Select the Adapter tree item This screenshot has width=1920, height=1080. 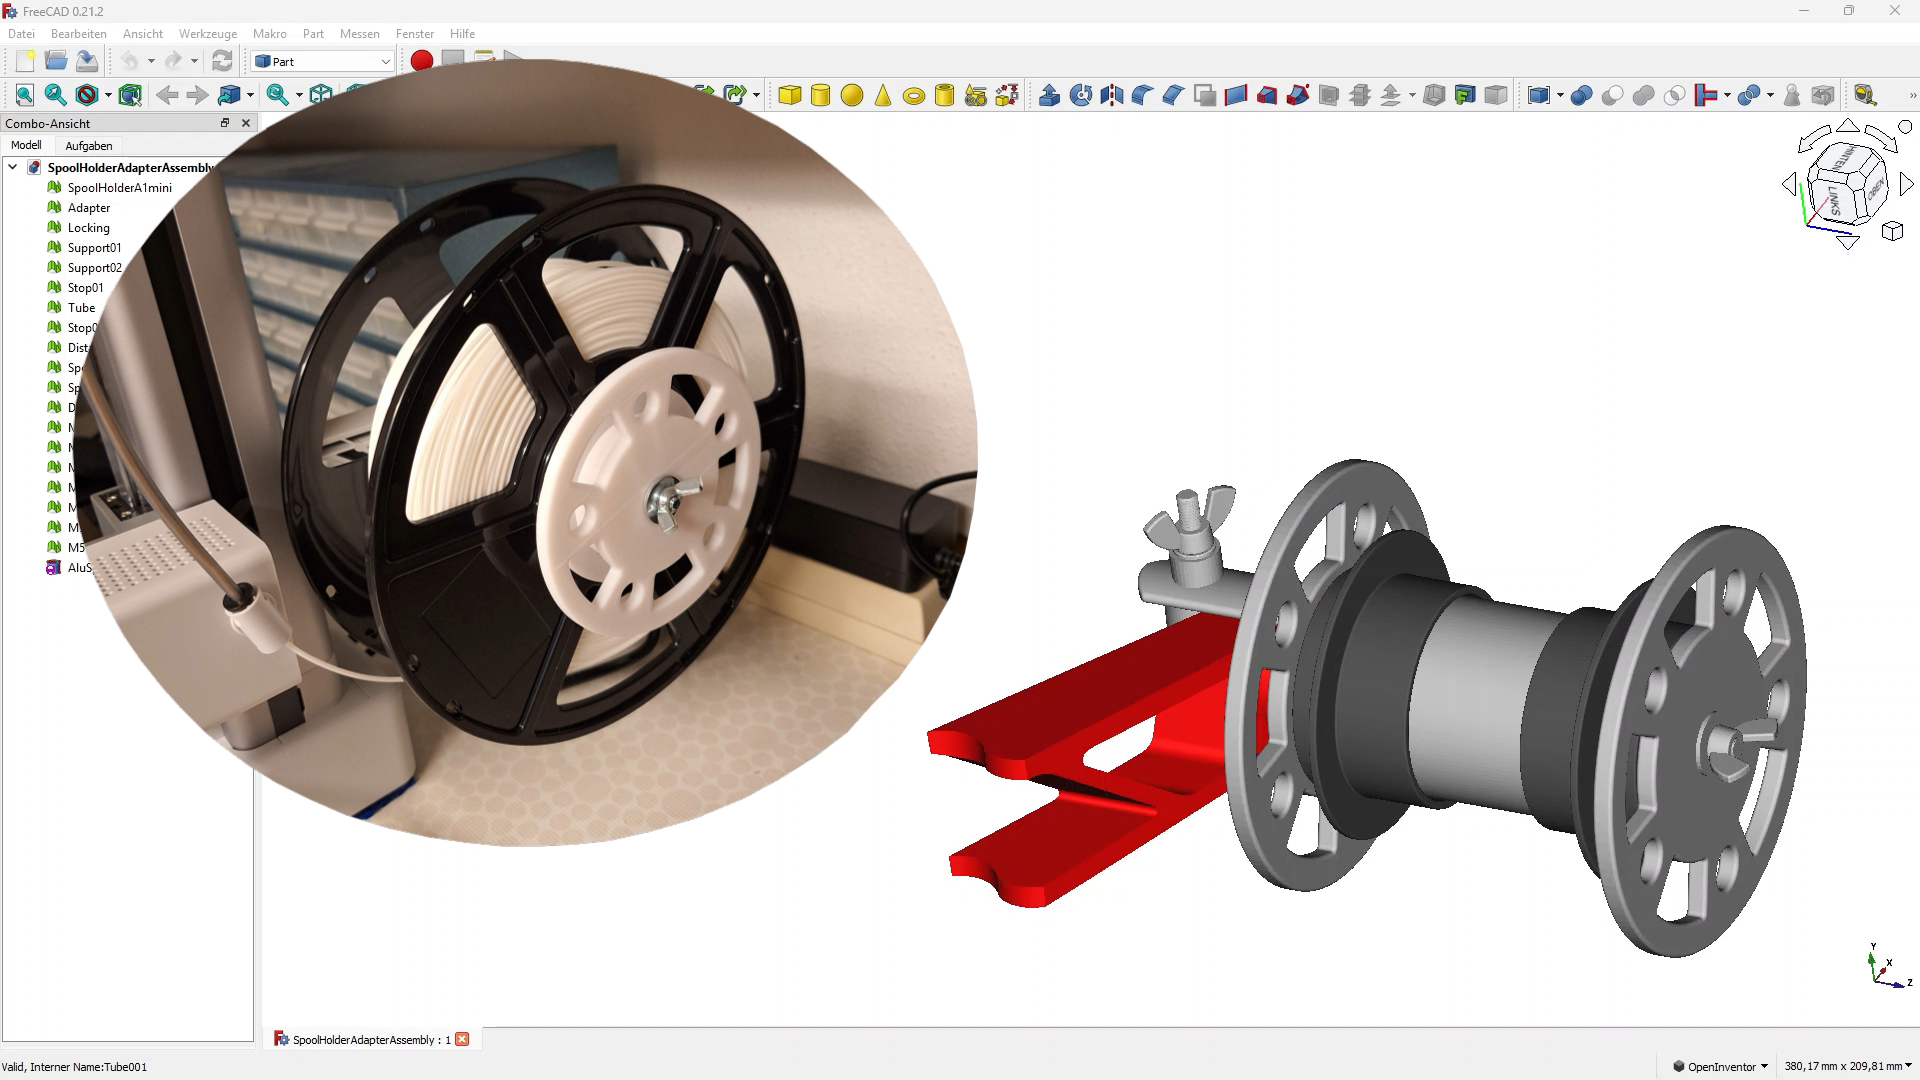point(88,207)
